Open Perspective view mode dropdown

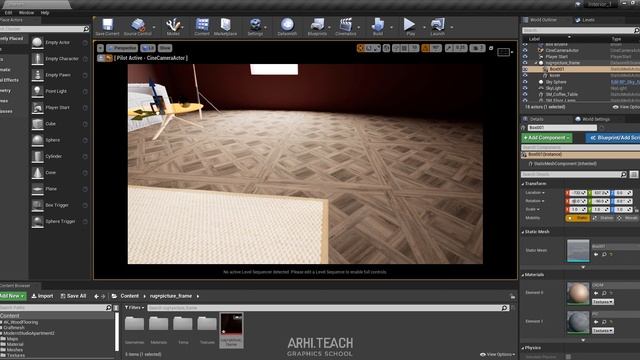122,48
